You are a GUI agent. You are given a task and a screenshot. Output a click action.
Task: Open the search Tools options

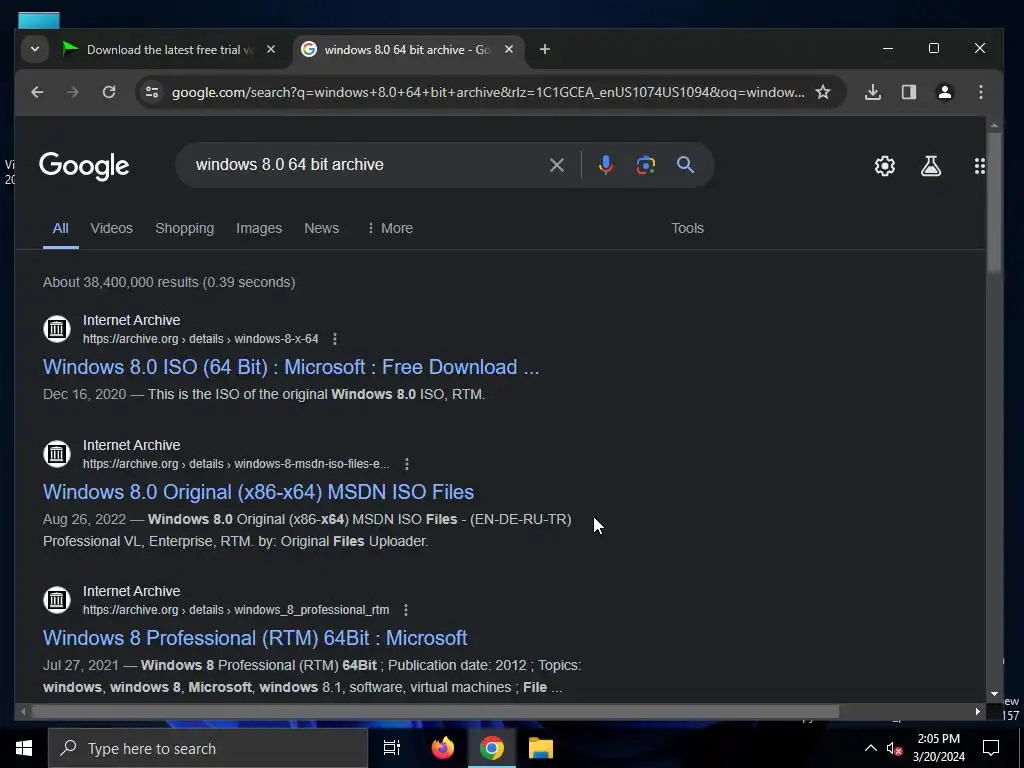[x=687, y=228]
